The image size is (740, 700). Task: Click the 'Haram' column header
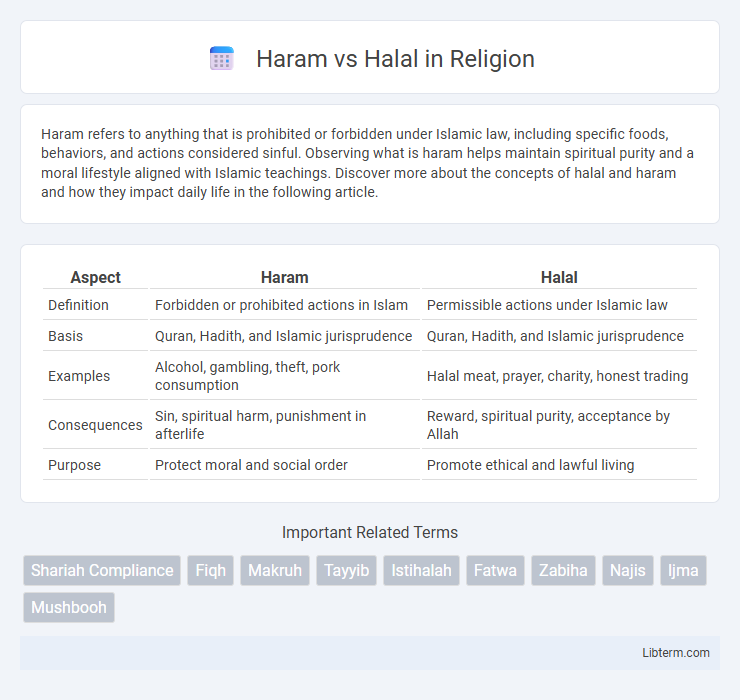(285, 277)
